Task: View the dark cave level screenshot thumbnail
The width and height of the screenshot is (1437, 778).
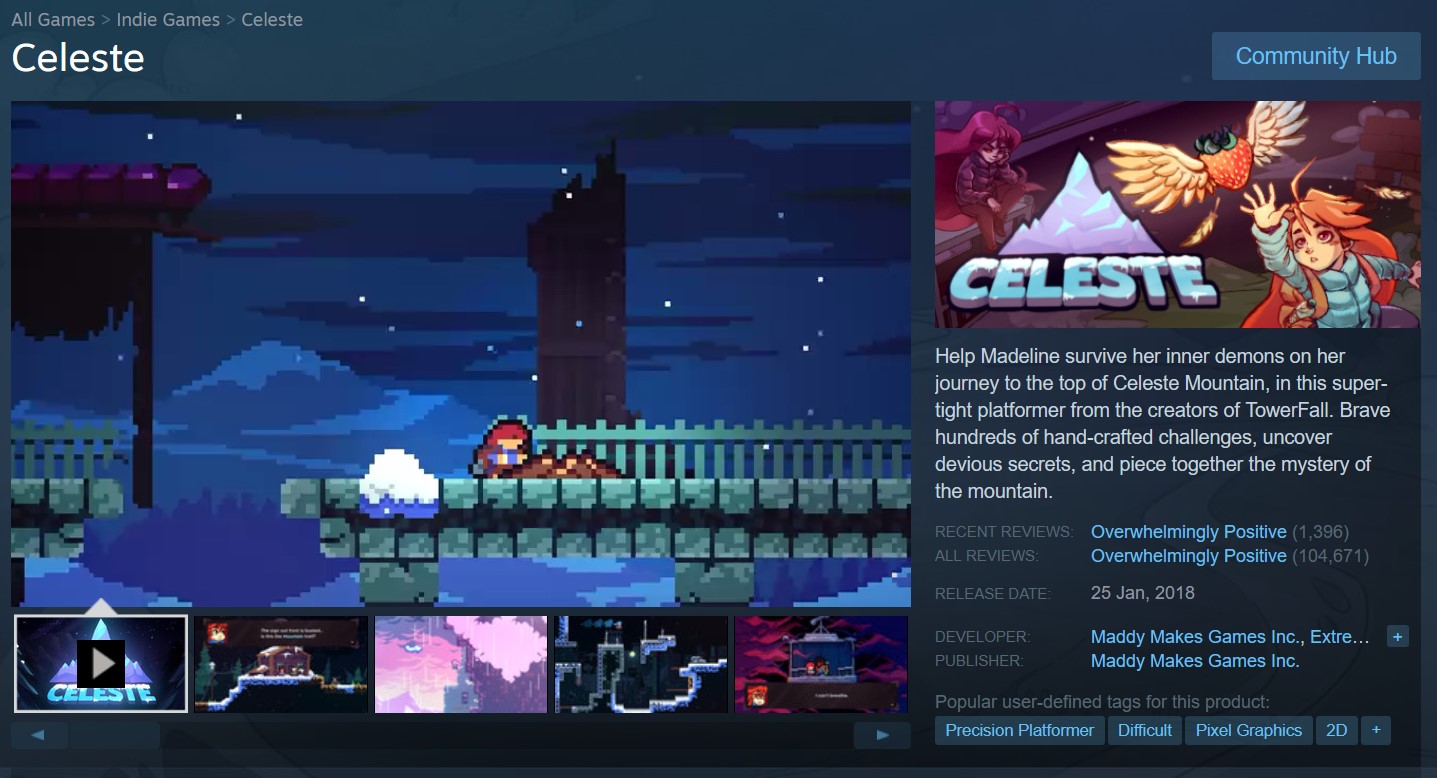Action: pos(641,664)
